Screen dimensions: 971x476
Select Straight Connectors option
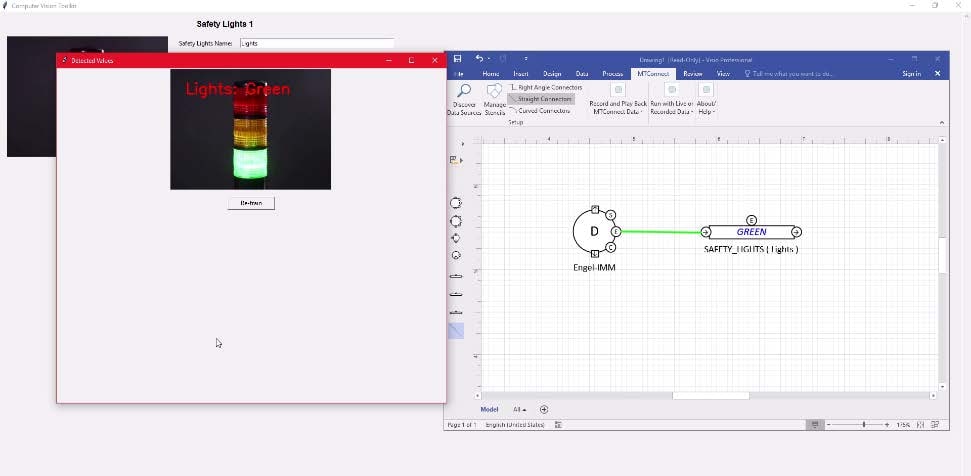[x=542, y=99]
